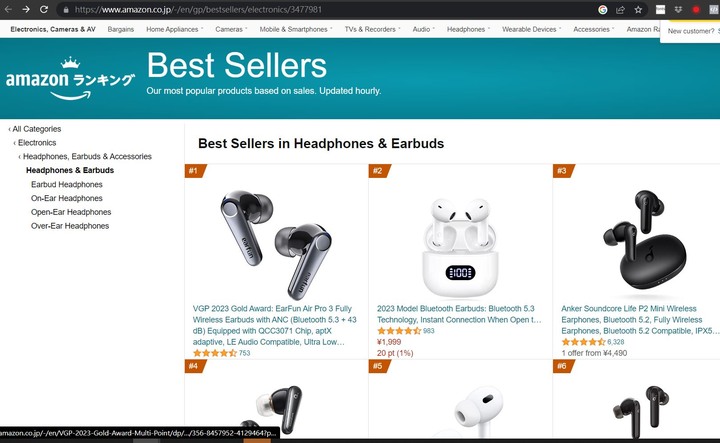Go back to All Categories
The height and width of the screenshot is (443, 720).
click(x=35, y=129)
